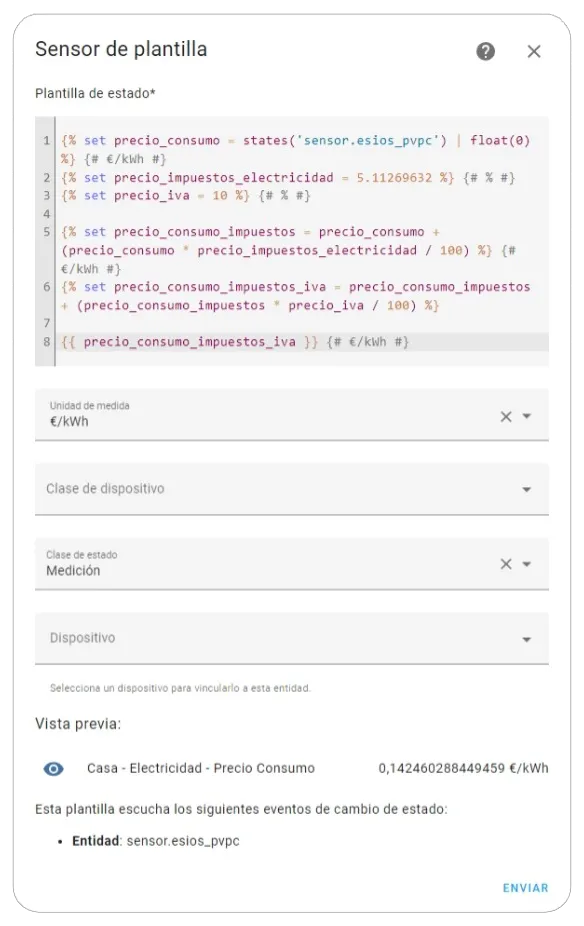Expand the Clase de estado dropdown arrow

(x=527, y=564)
